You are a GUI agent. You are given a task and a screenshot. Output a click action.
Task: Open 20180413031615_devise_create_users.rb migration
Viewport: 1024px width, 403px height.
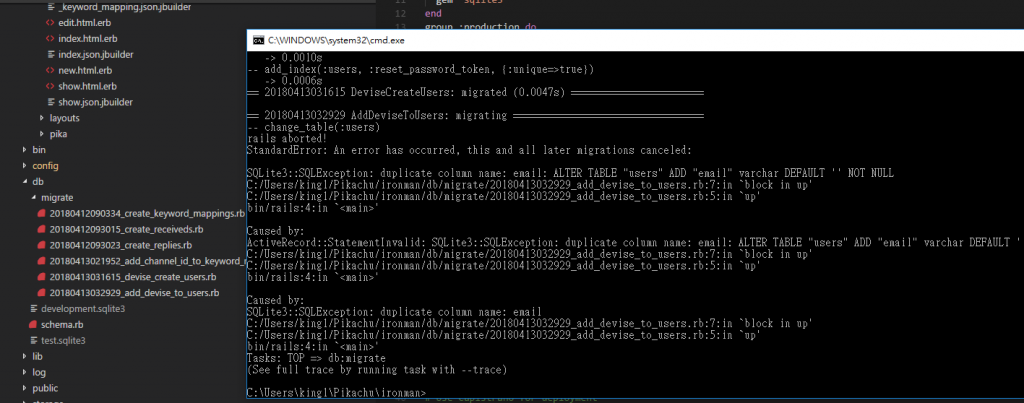click(133, 277)
